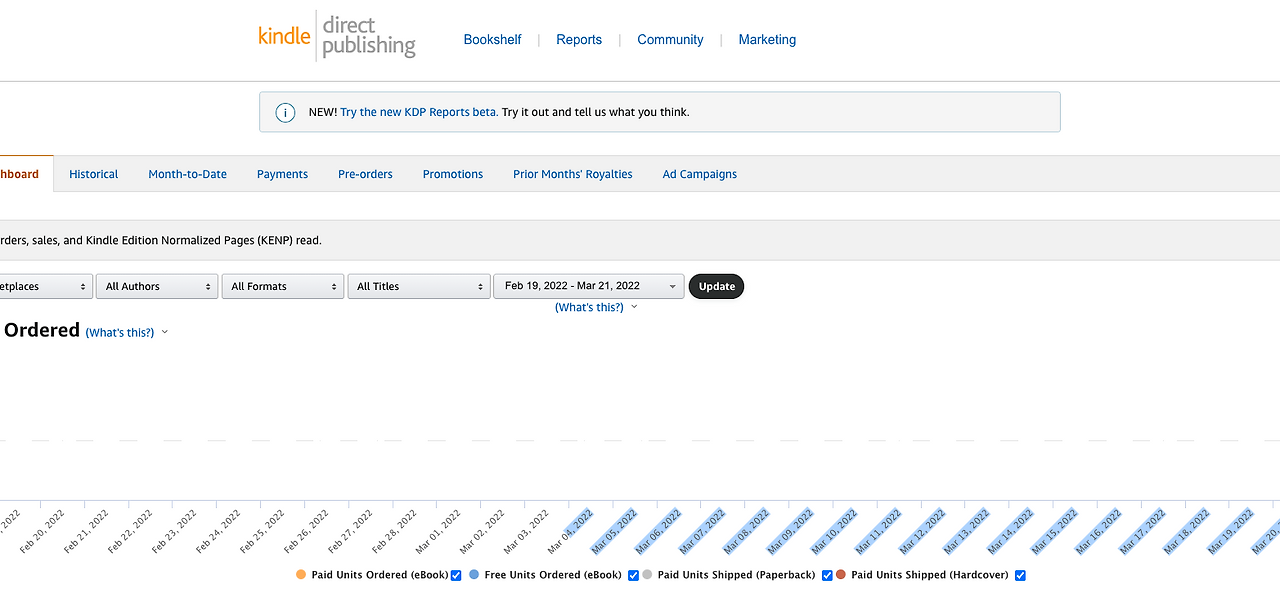The image size is (1280, 598).
Task: Open the Marketing page
Action: (x=767, y=40)
